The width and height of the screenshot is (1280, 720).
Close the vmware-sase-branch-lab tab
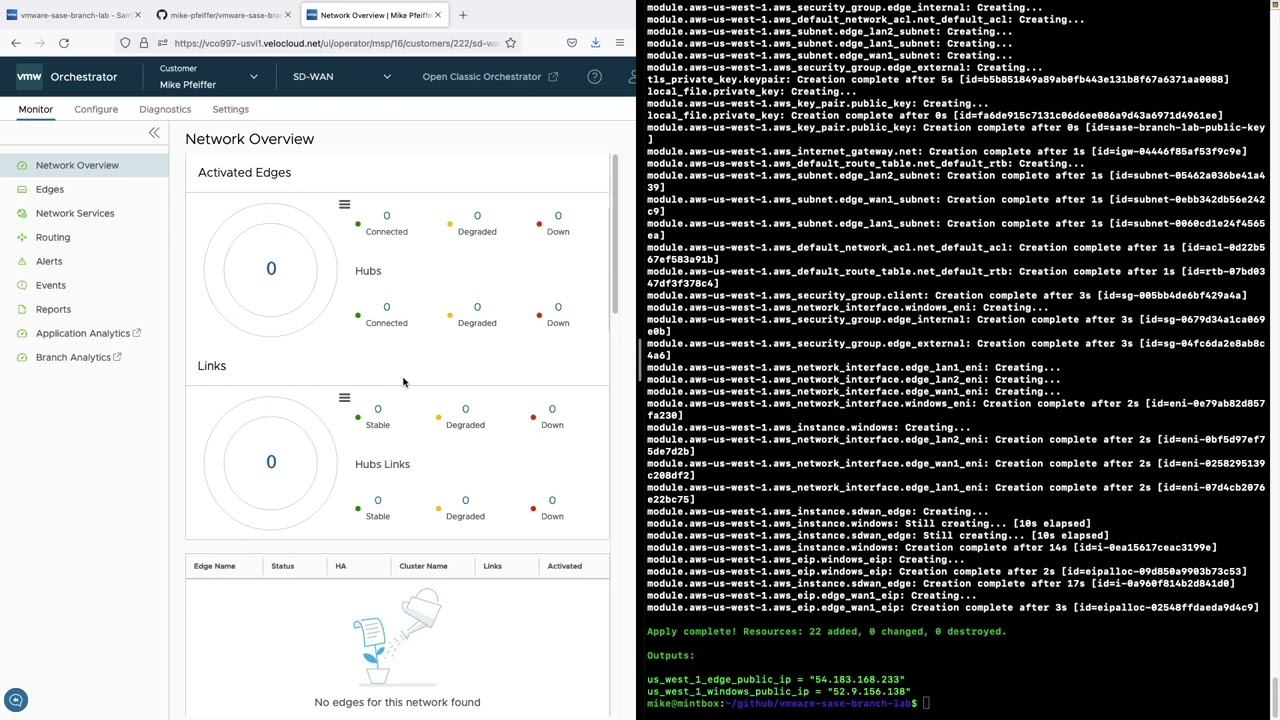coord(136,15)
